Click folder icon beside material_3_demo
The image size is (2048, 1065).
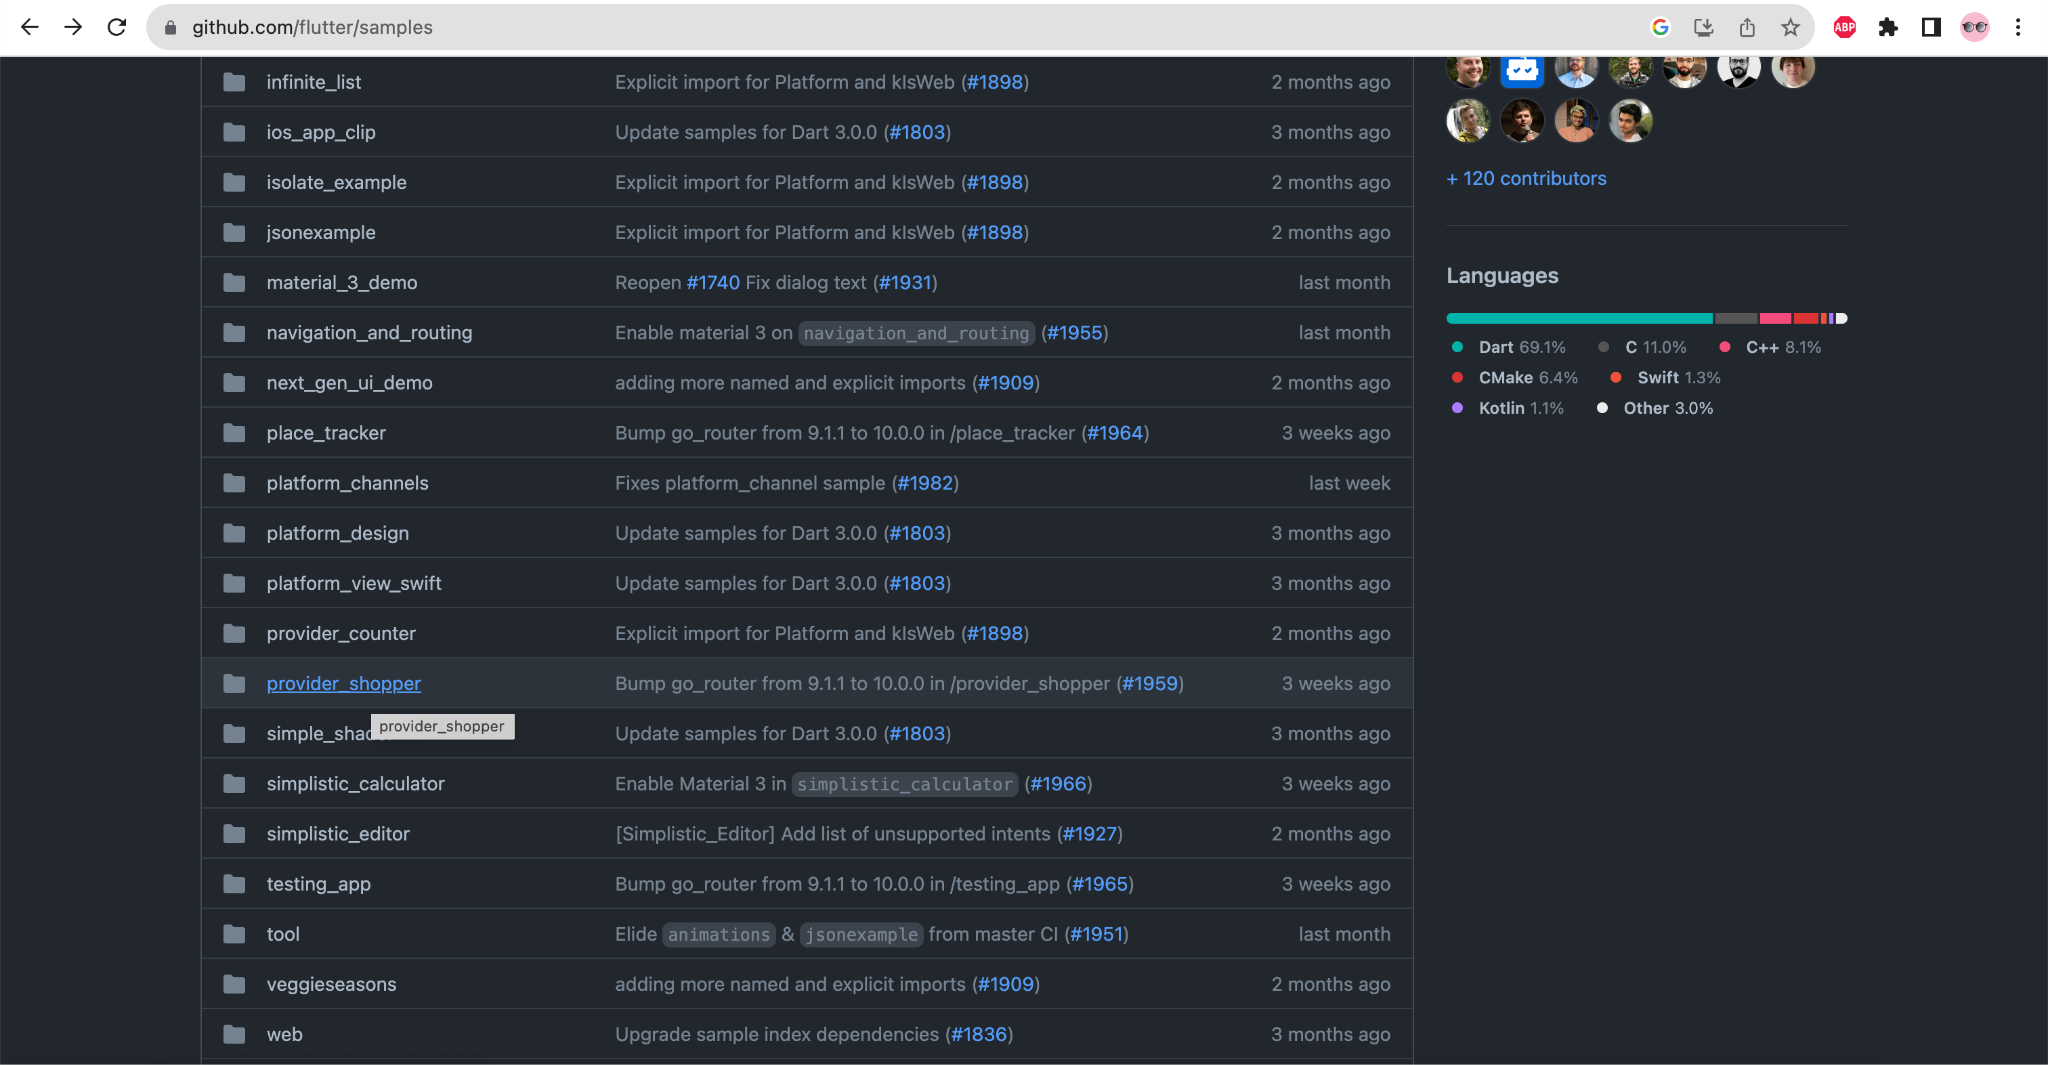pos(234,282)
